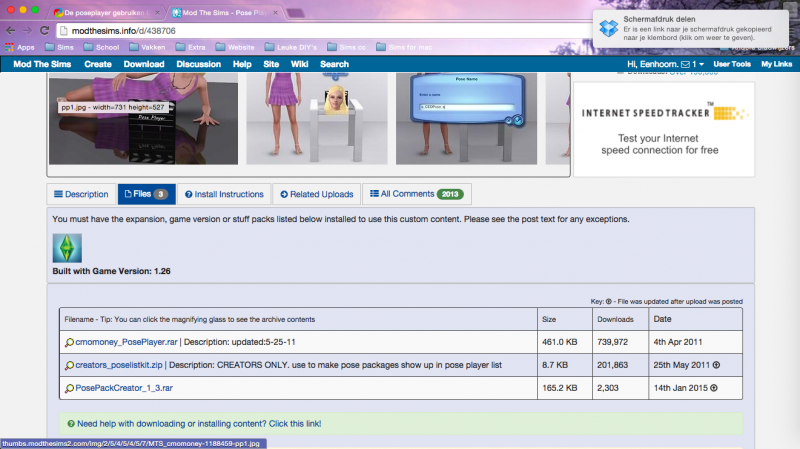Click The Sims 3 game icon
The image size is (800, 449).
[x=67, y=247]
